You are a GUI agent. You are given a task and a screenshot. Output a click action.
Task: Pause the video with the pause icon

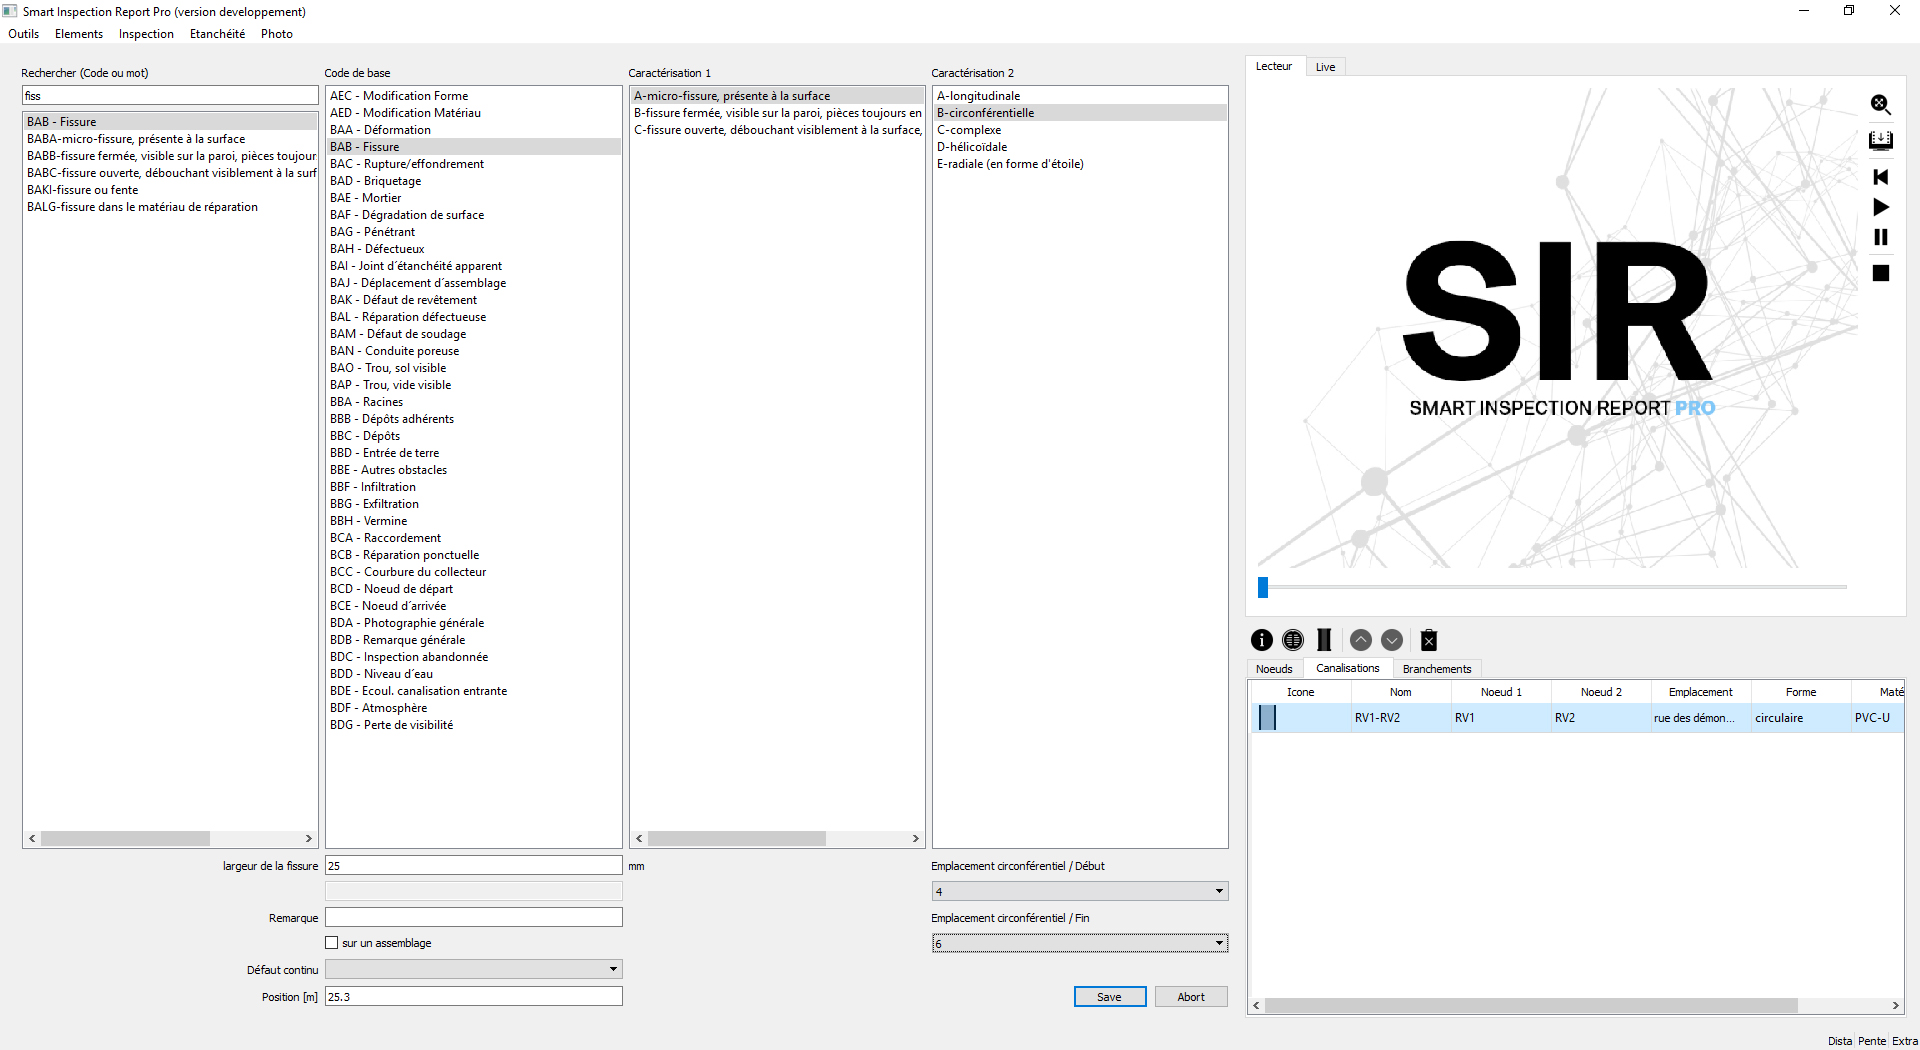1880,237
